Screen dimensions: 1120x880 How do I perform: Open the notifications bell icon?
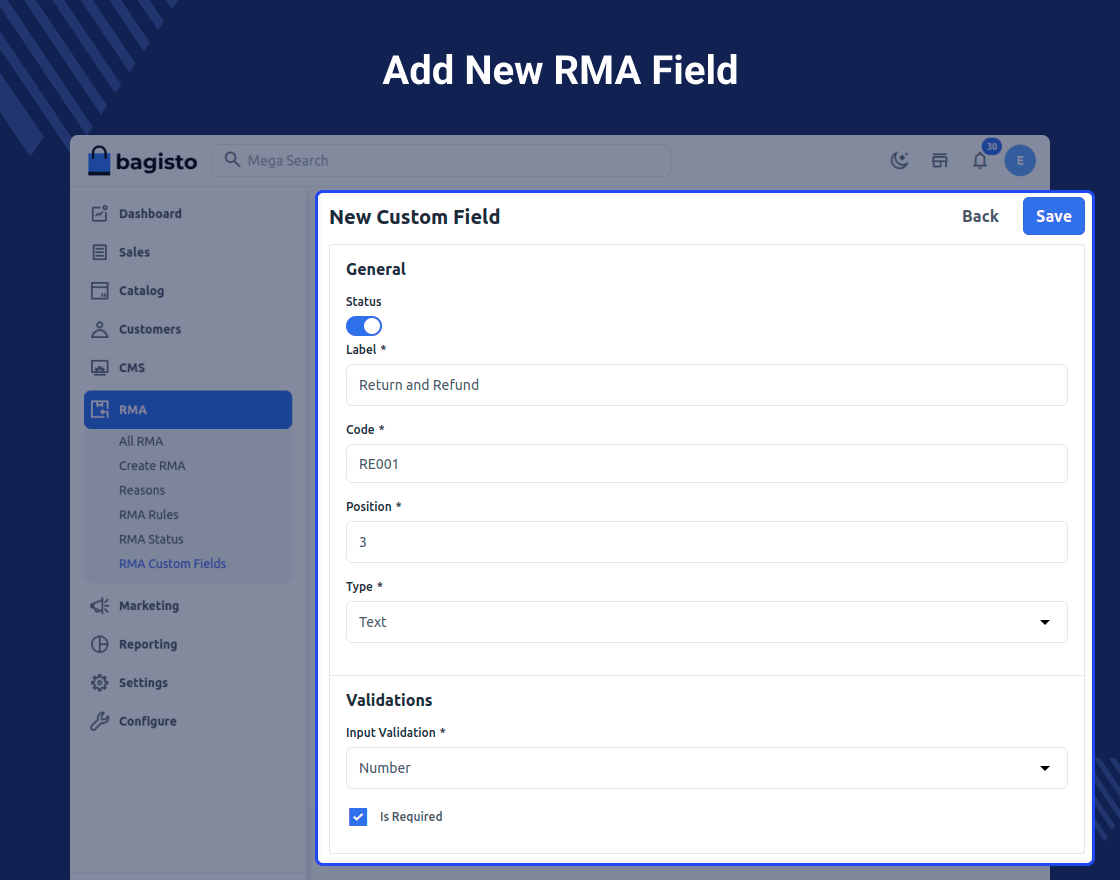coord(980,161)
